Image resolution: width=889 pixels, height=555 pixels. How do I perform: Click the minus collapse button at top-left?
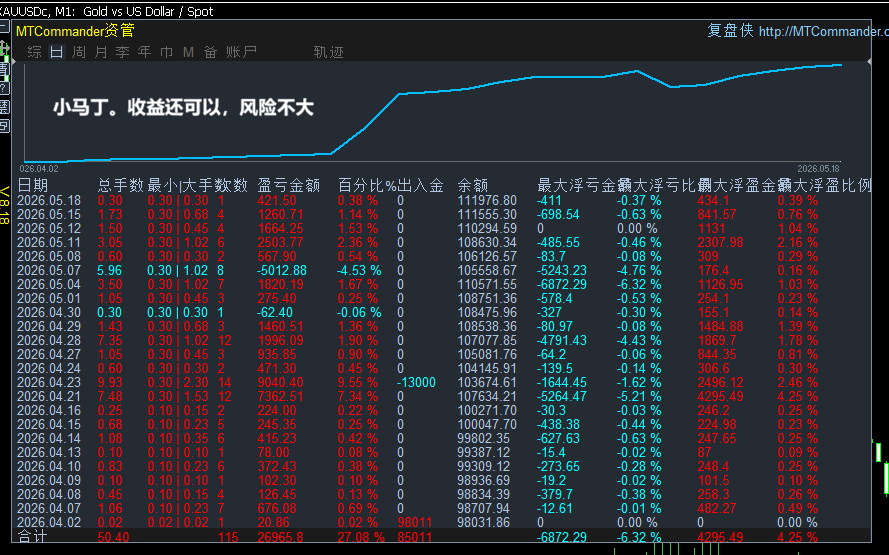(4, 26)
